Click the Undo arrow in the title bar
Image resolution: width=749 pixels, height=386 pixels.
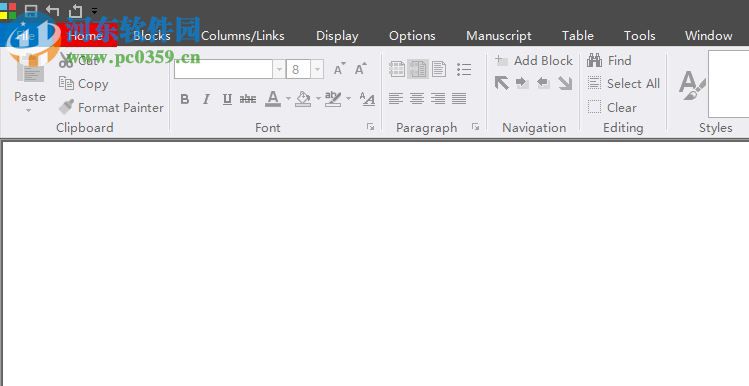[x=53, y=11]
